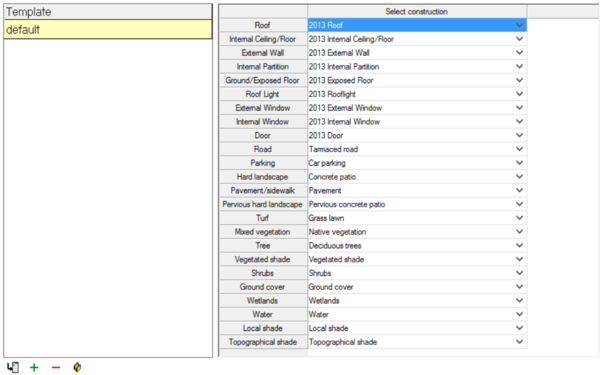The image size is (602, 375).
Task: Select the 'Turf' row label
Action: tap(263, 218)
